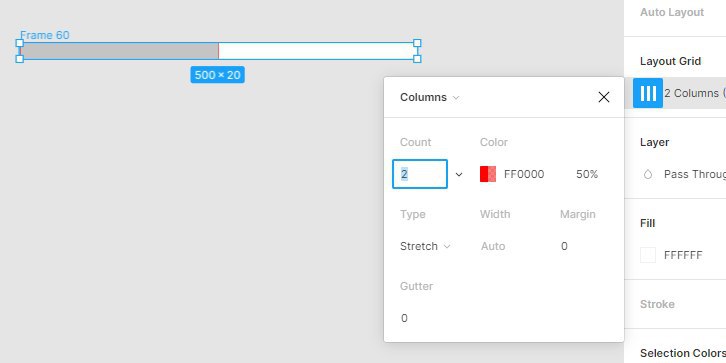The width and height of the screenshot is (726, 363).
Task: Click the FFFFFF fill hex value
Action: pos(683,255)
